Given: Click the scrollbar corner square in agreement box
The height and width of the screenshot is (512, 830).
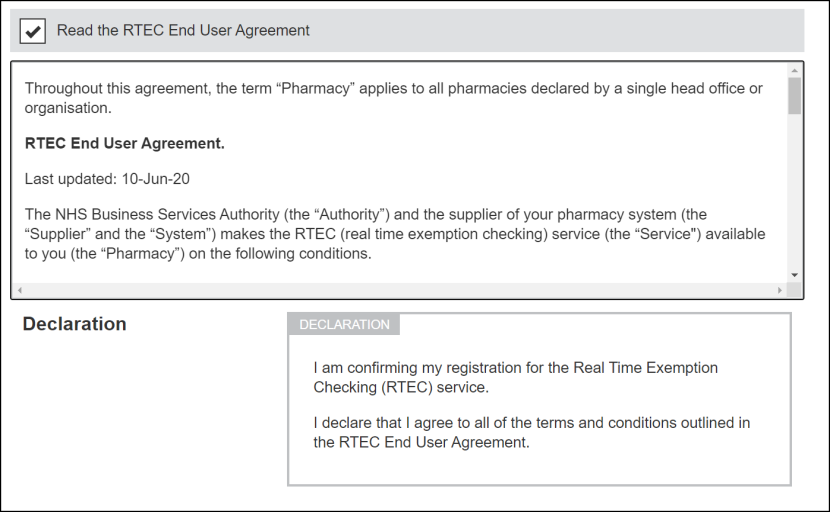Looking at the screenshot, I should click(x=794, y=290).
